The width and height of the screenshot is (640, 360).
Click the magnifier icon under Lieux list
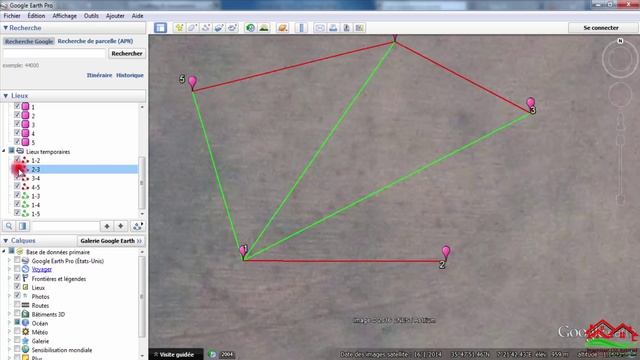[9, 226]
